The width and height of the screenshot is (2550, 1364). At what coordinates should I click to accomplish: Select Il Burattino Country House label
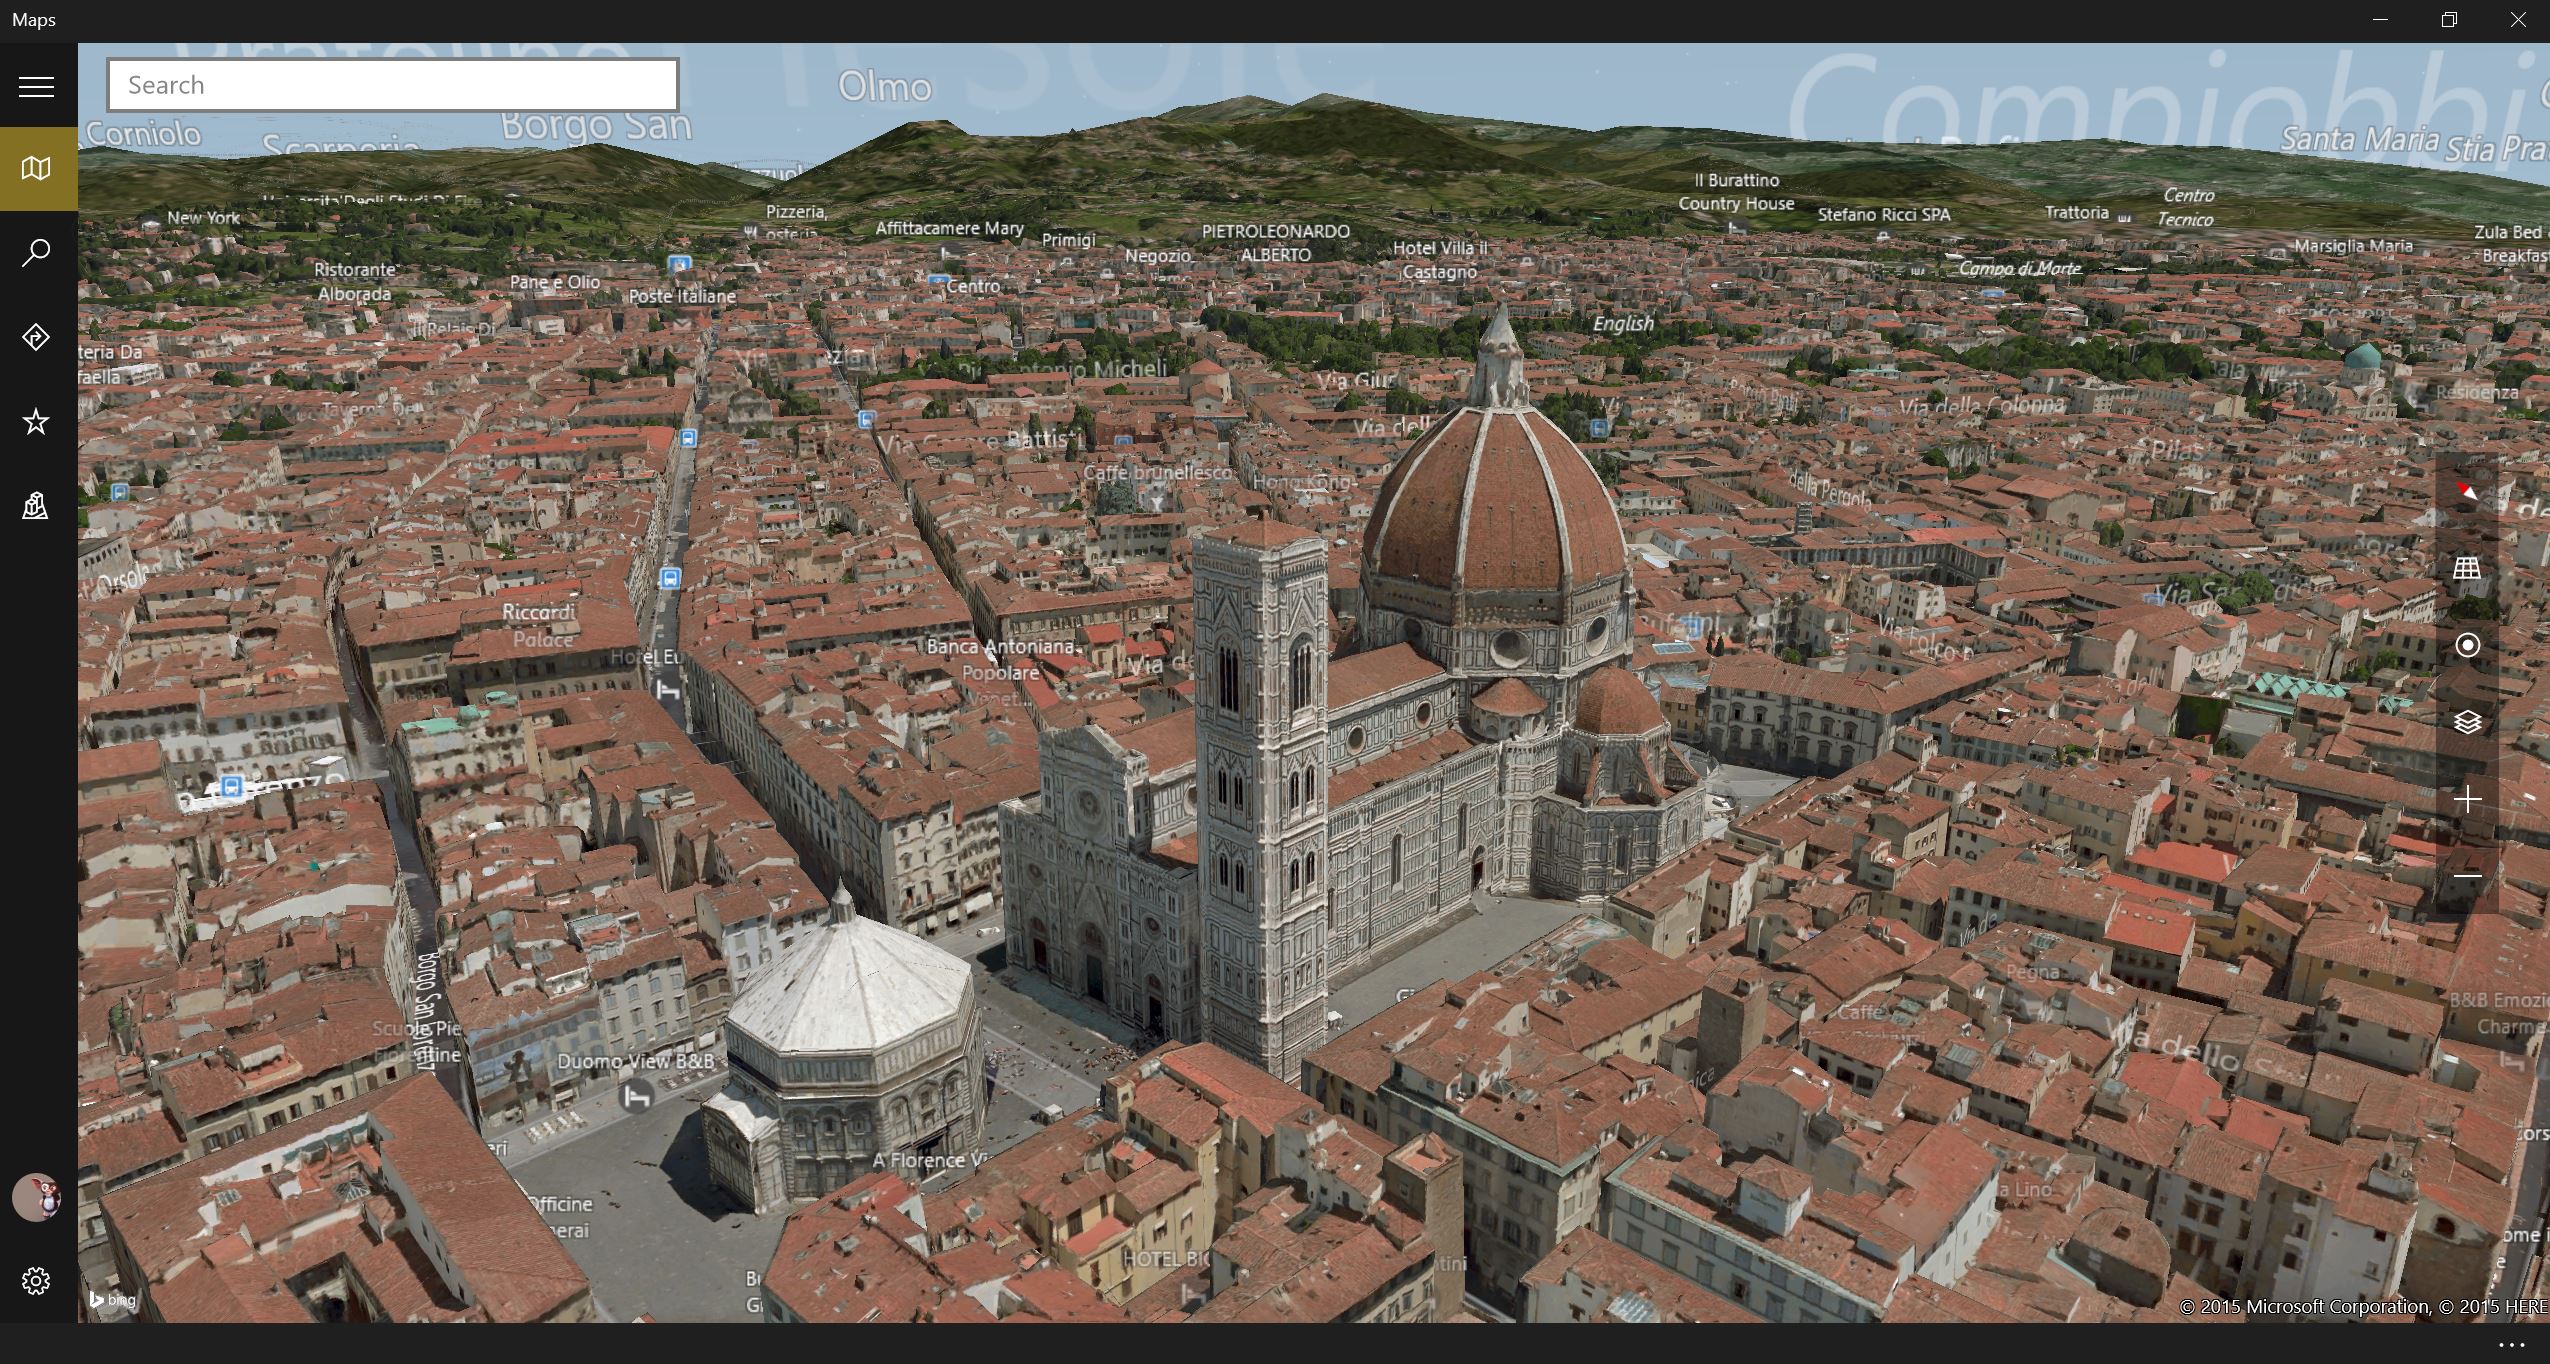[1736, 192]
